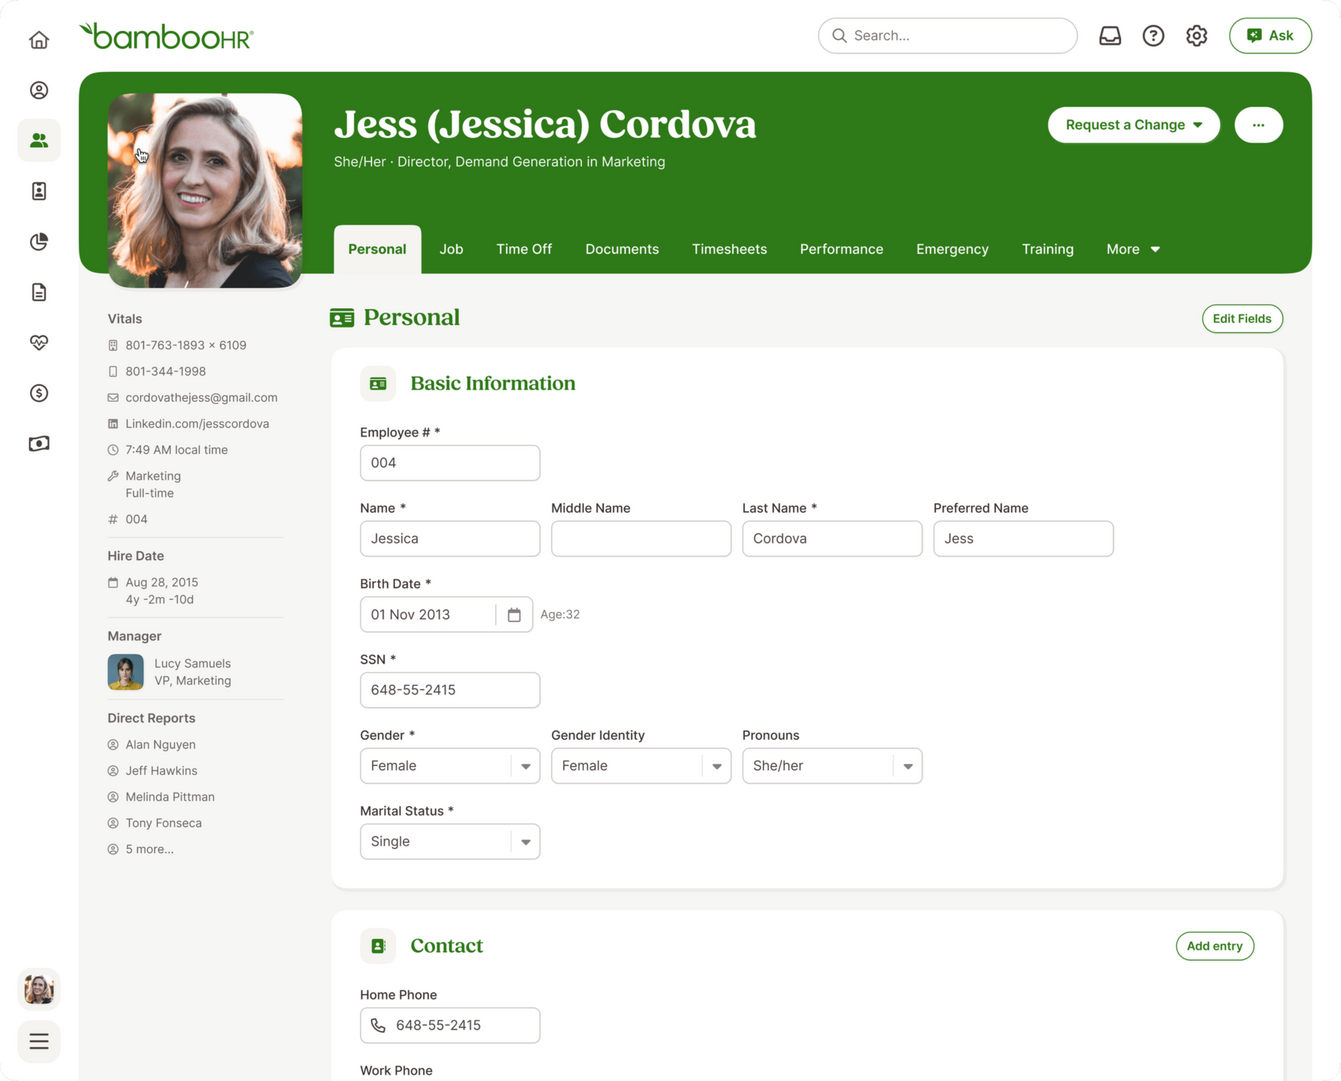Open the Timesheets tab
Image resolution: width=1341 pixels, height=1081 pixels.
coord(729,249)
